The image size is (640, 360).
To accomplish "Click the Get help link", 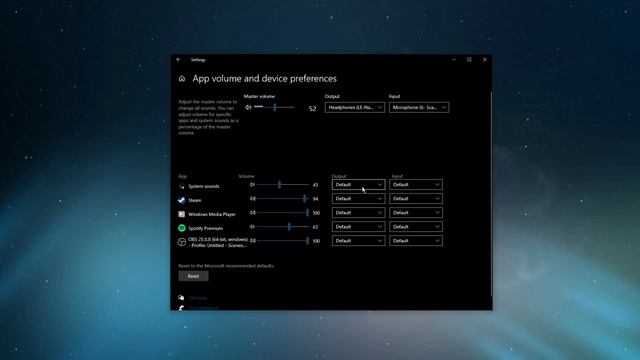I will pyautogui.click(x=198, y=298).
